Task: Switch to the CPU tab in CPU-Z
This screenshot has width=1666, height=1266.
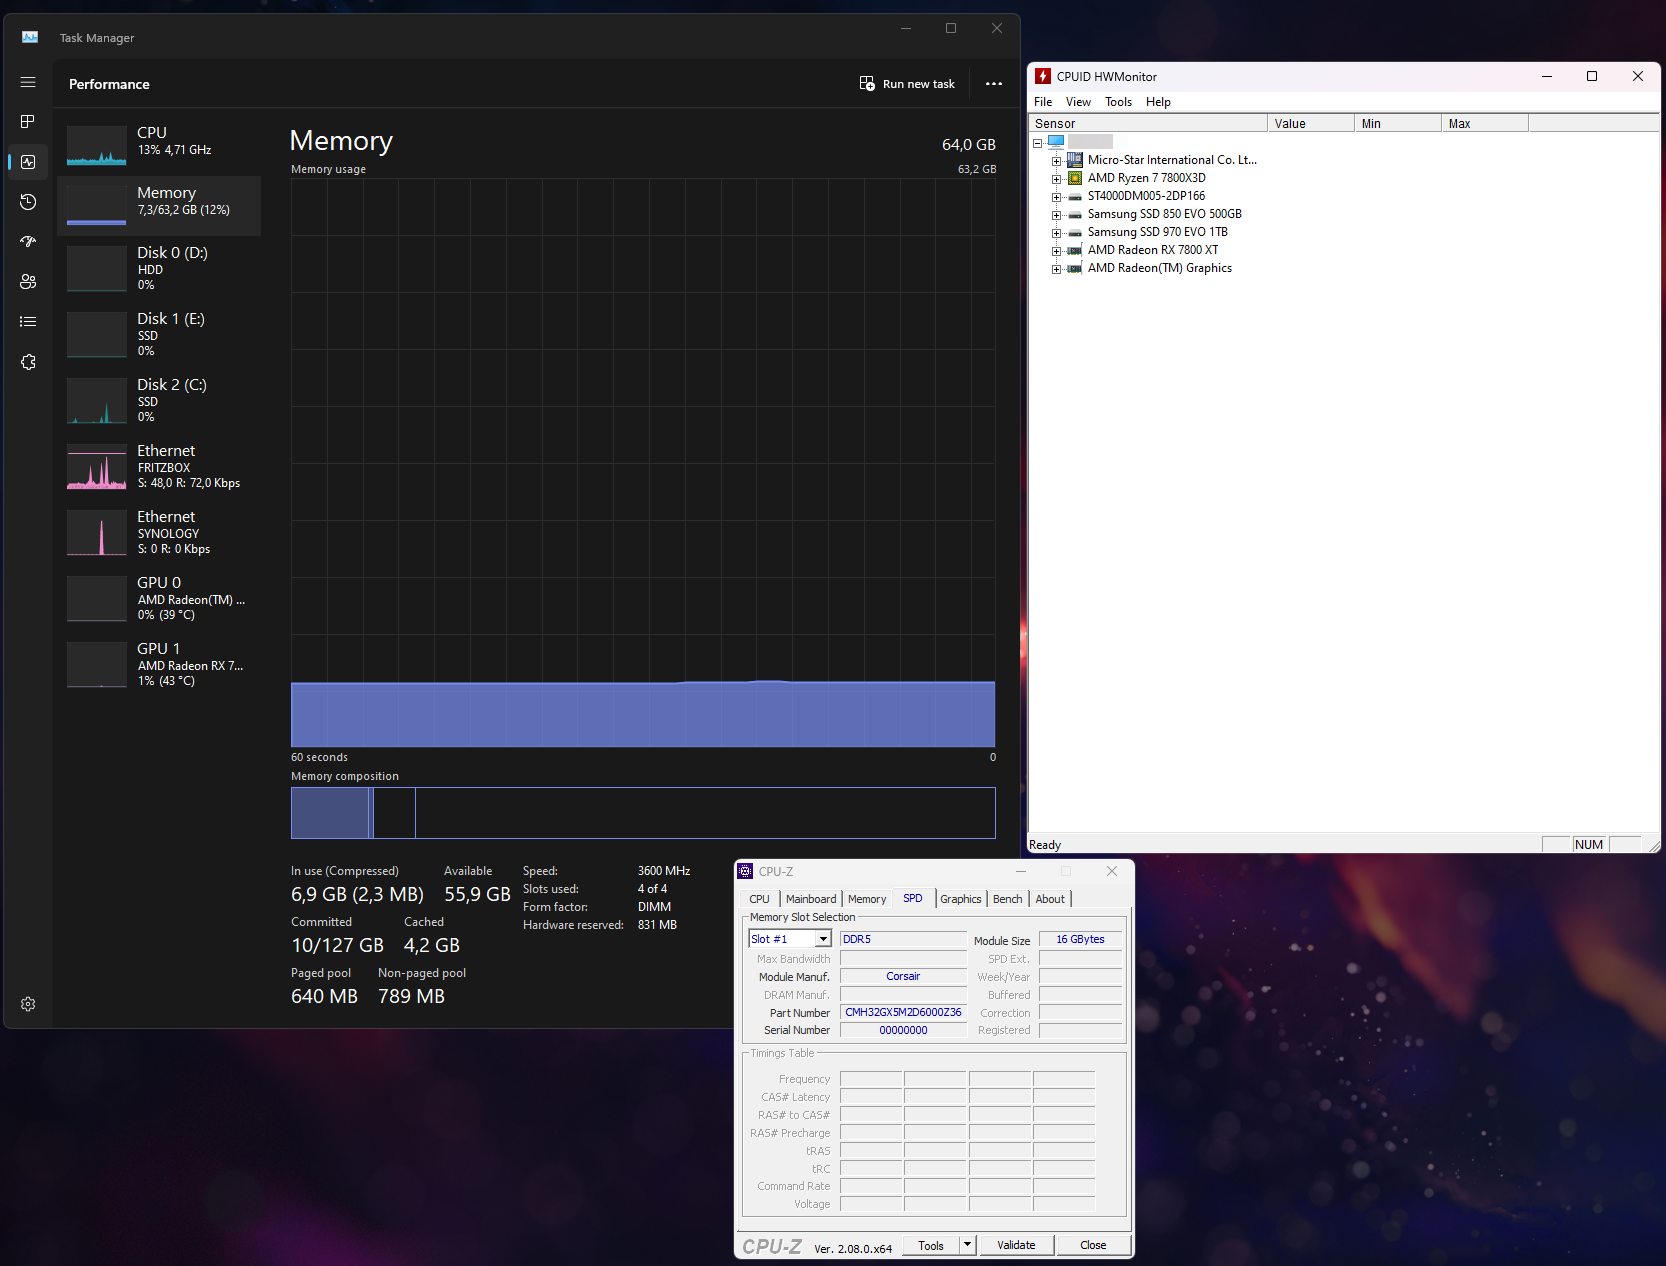Action: click(760, 899)
